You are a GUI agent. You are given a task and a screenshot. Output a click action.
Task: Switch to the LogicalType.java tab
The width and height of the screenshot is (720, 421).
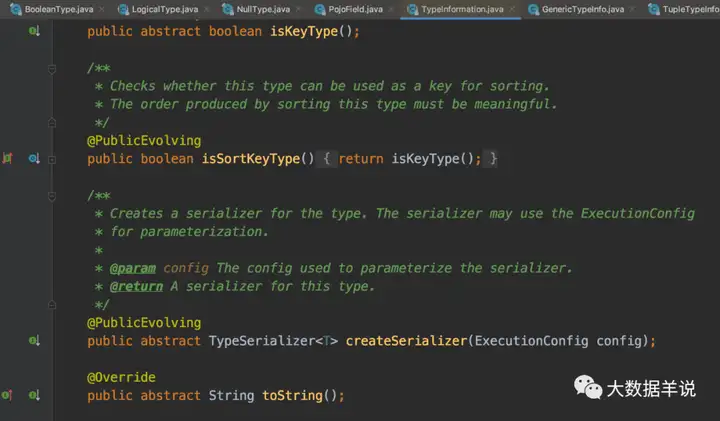(x=165, y=9)
